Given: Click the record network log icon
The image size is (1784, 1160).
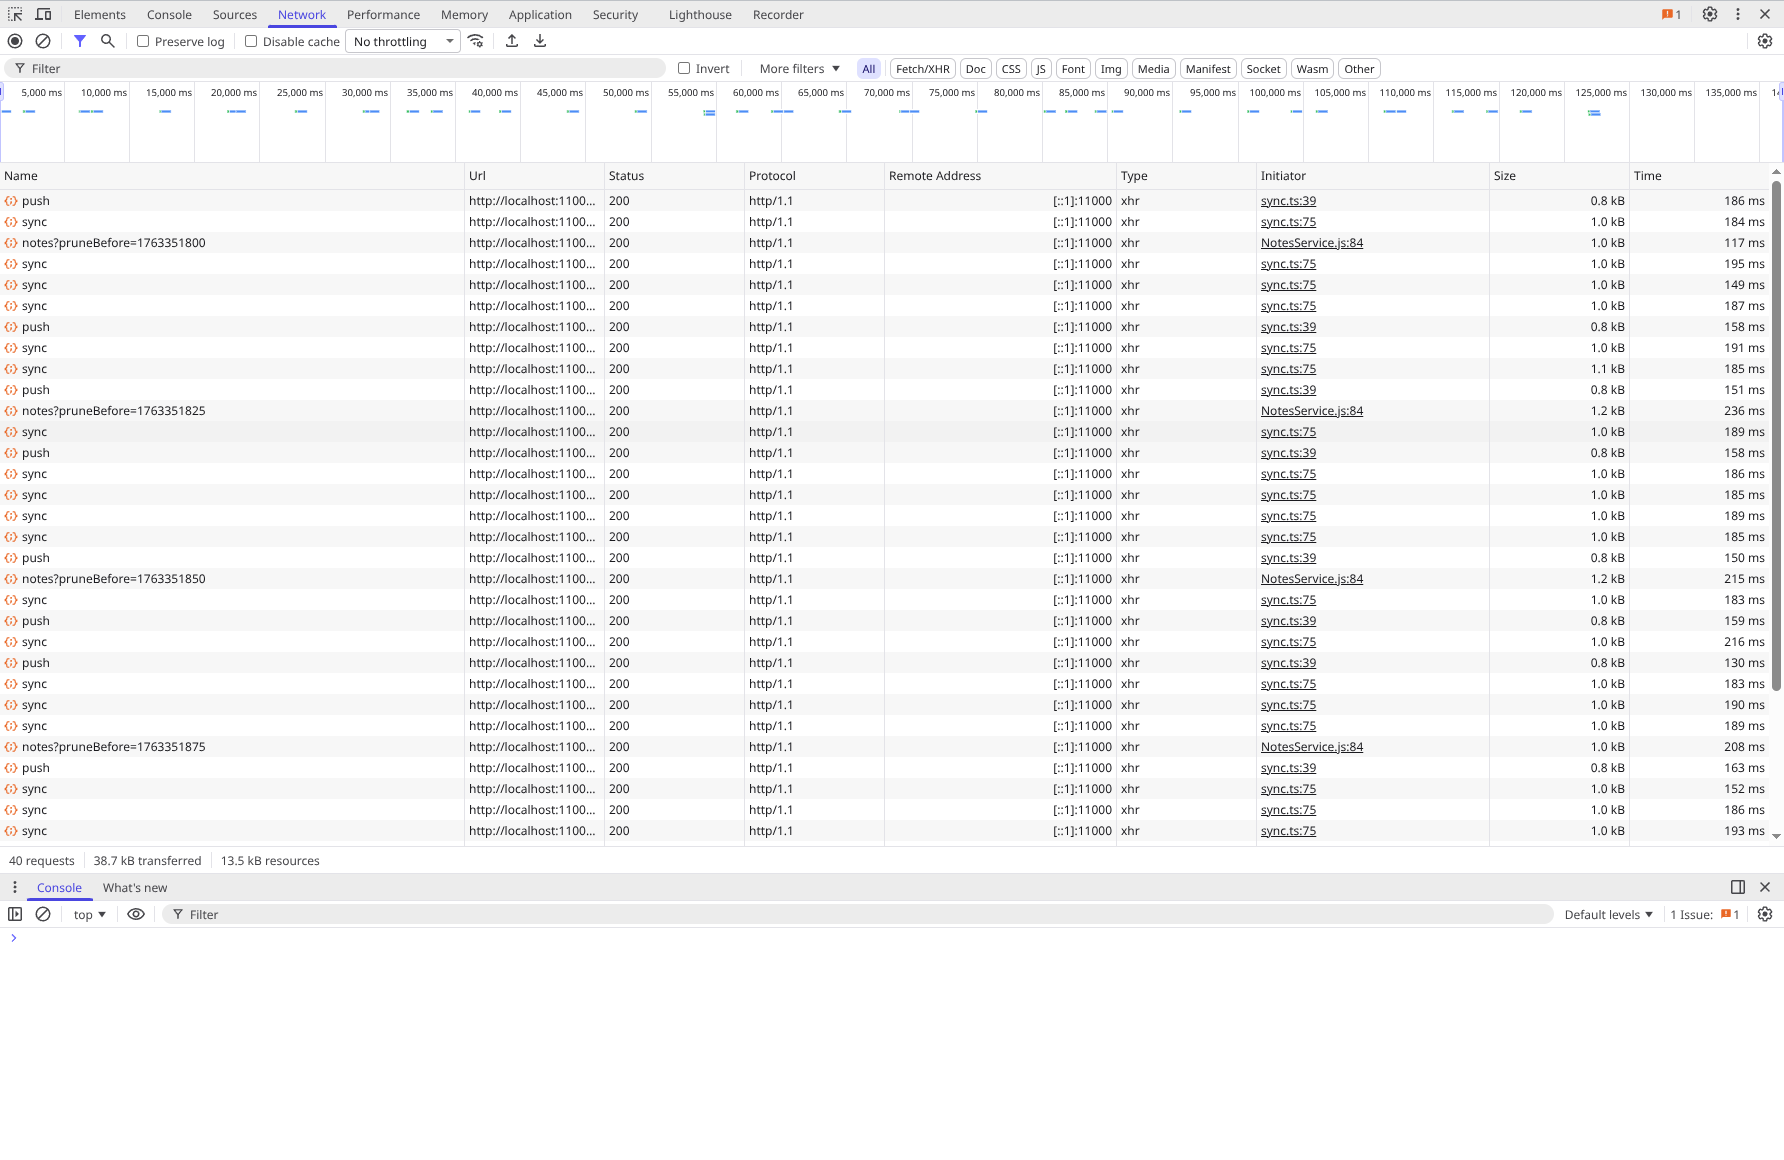Looking at the screenshot, I should pyautogui.click(x=15, y=41).
